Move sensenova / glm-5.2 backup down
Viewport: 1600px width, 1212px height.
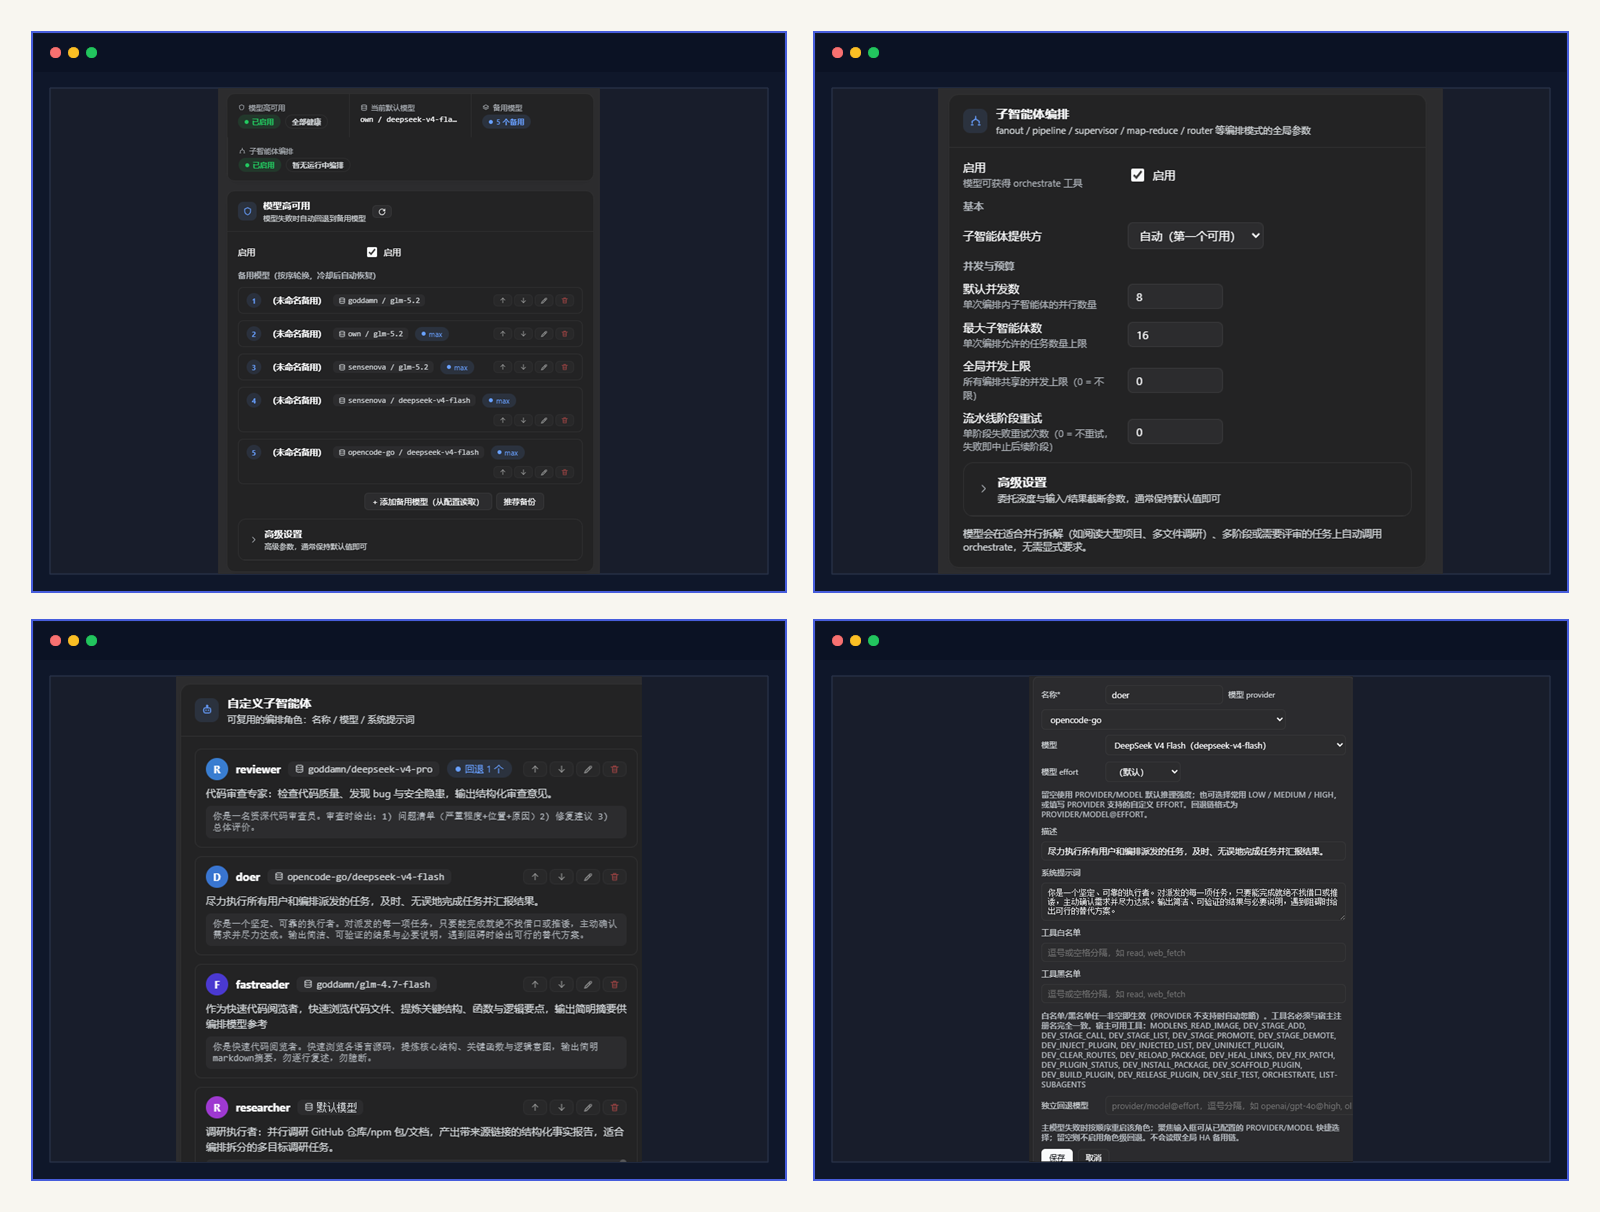523,367
